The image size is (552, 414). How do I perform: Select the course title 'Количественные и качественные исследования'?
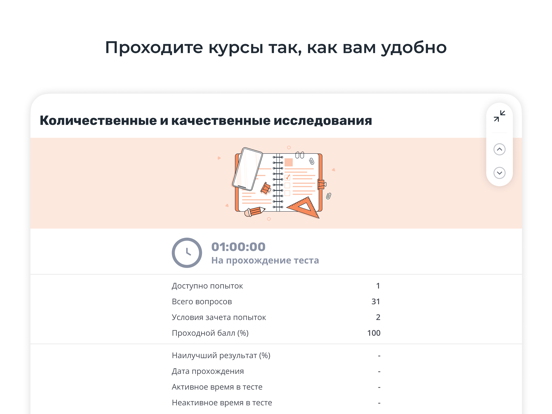[x=206, y=120]
